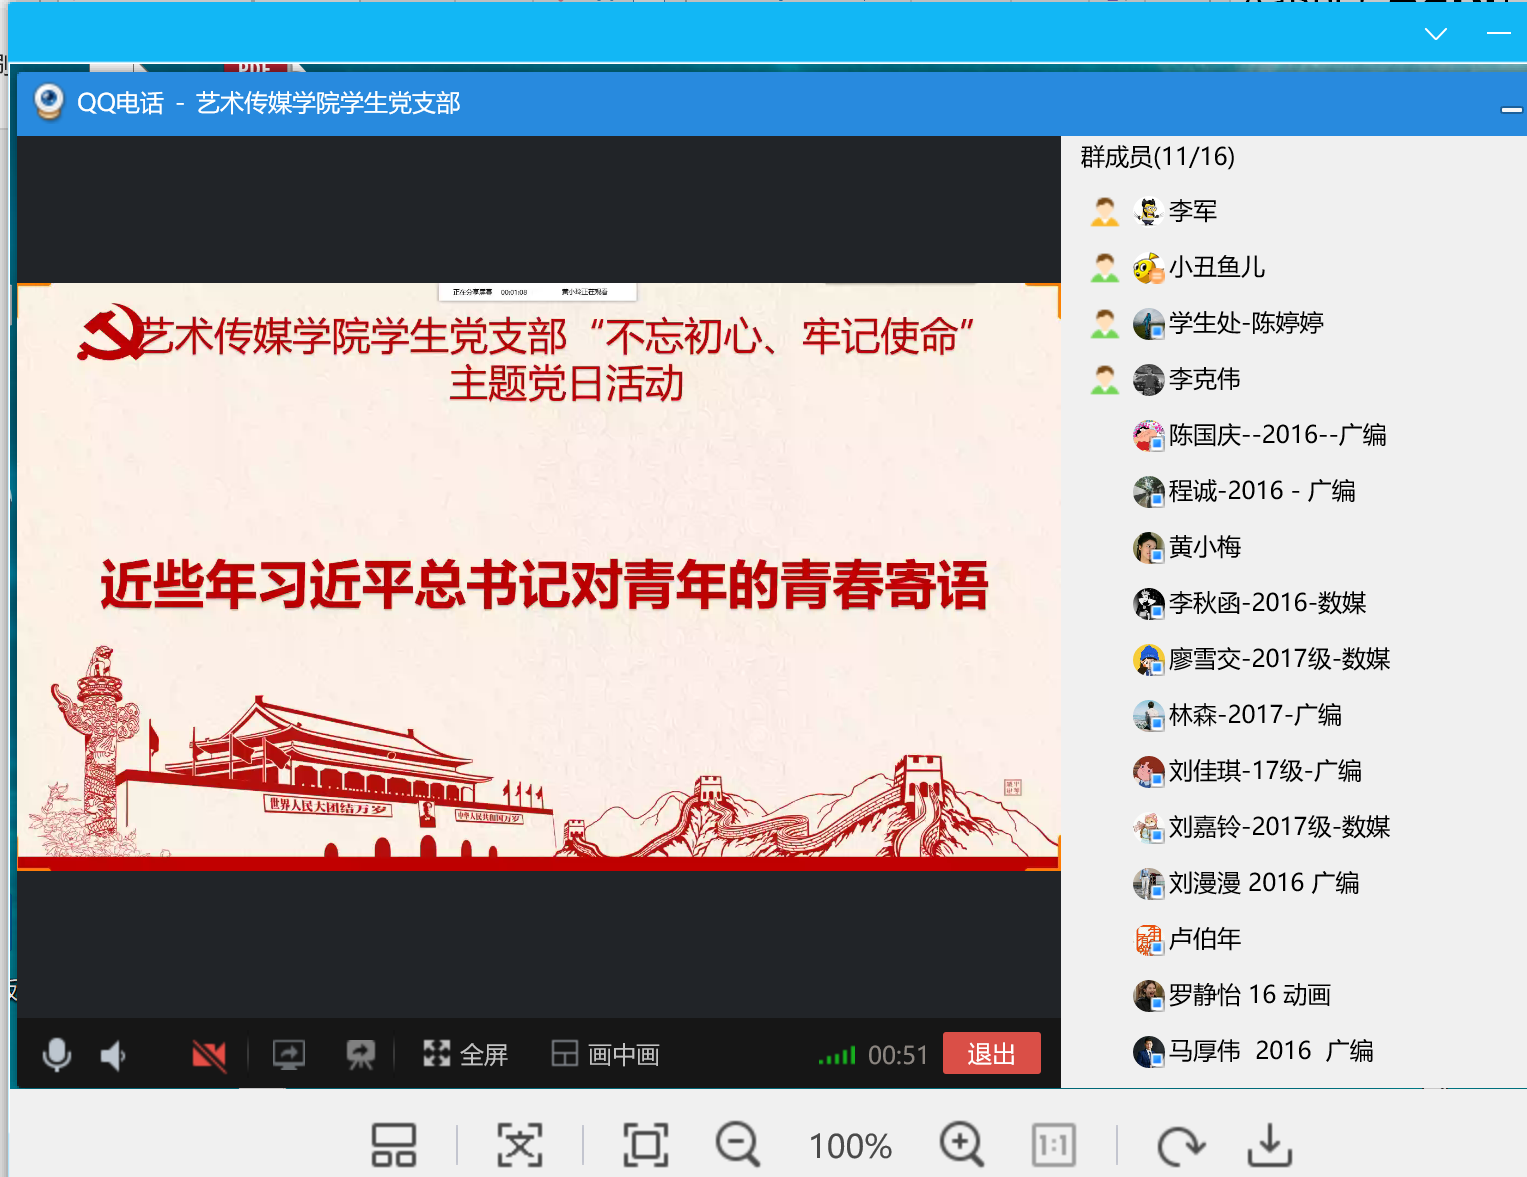1527x1177 pixels.
Task: Click the fit-to-window frame icon
Action: click(x=646, y=1145)
